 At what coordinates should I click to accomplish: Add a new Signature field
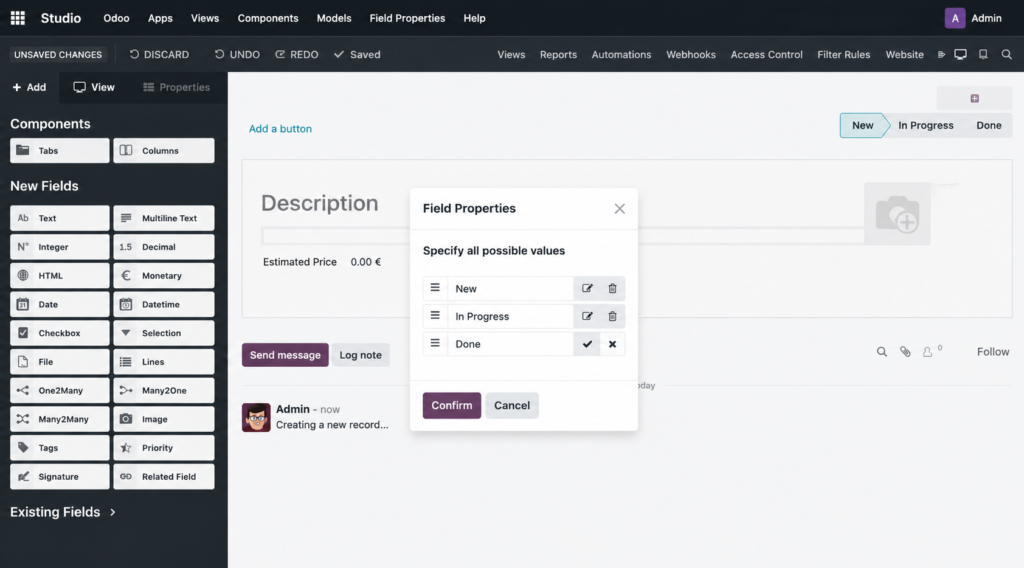(59, 477)
